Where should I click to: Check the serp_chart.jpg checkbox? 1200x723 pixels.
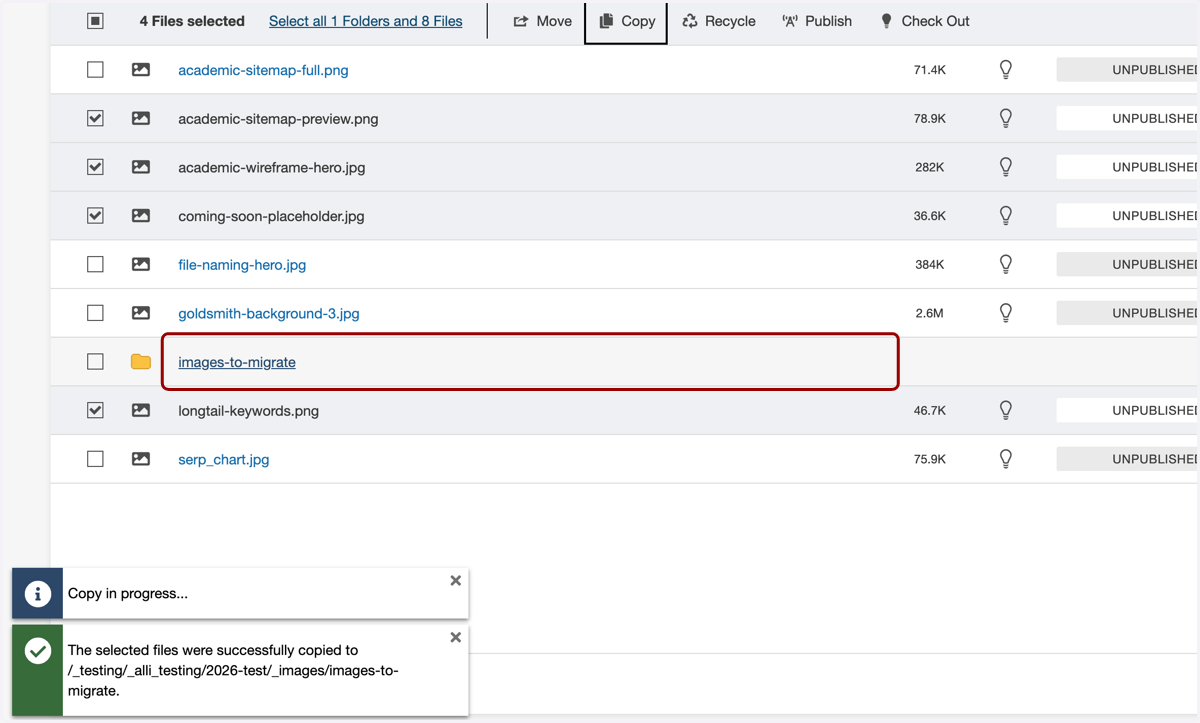point(95,459)
